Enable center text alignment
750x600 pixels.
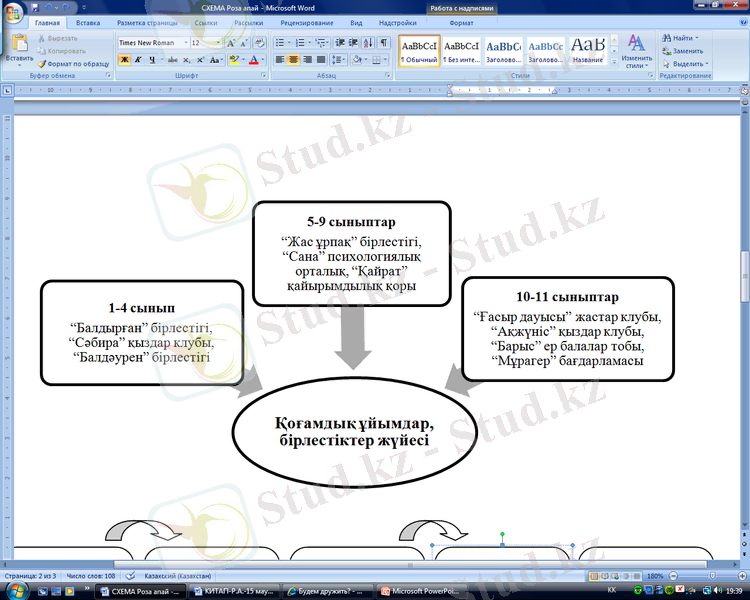pos(294,60)
